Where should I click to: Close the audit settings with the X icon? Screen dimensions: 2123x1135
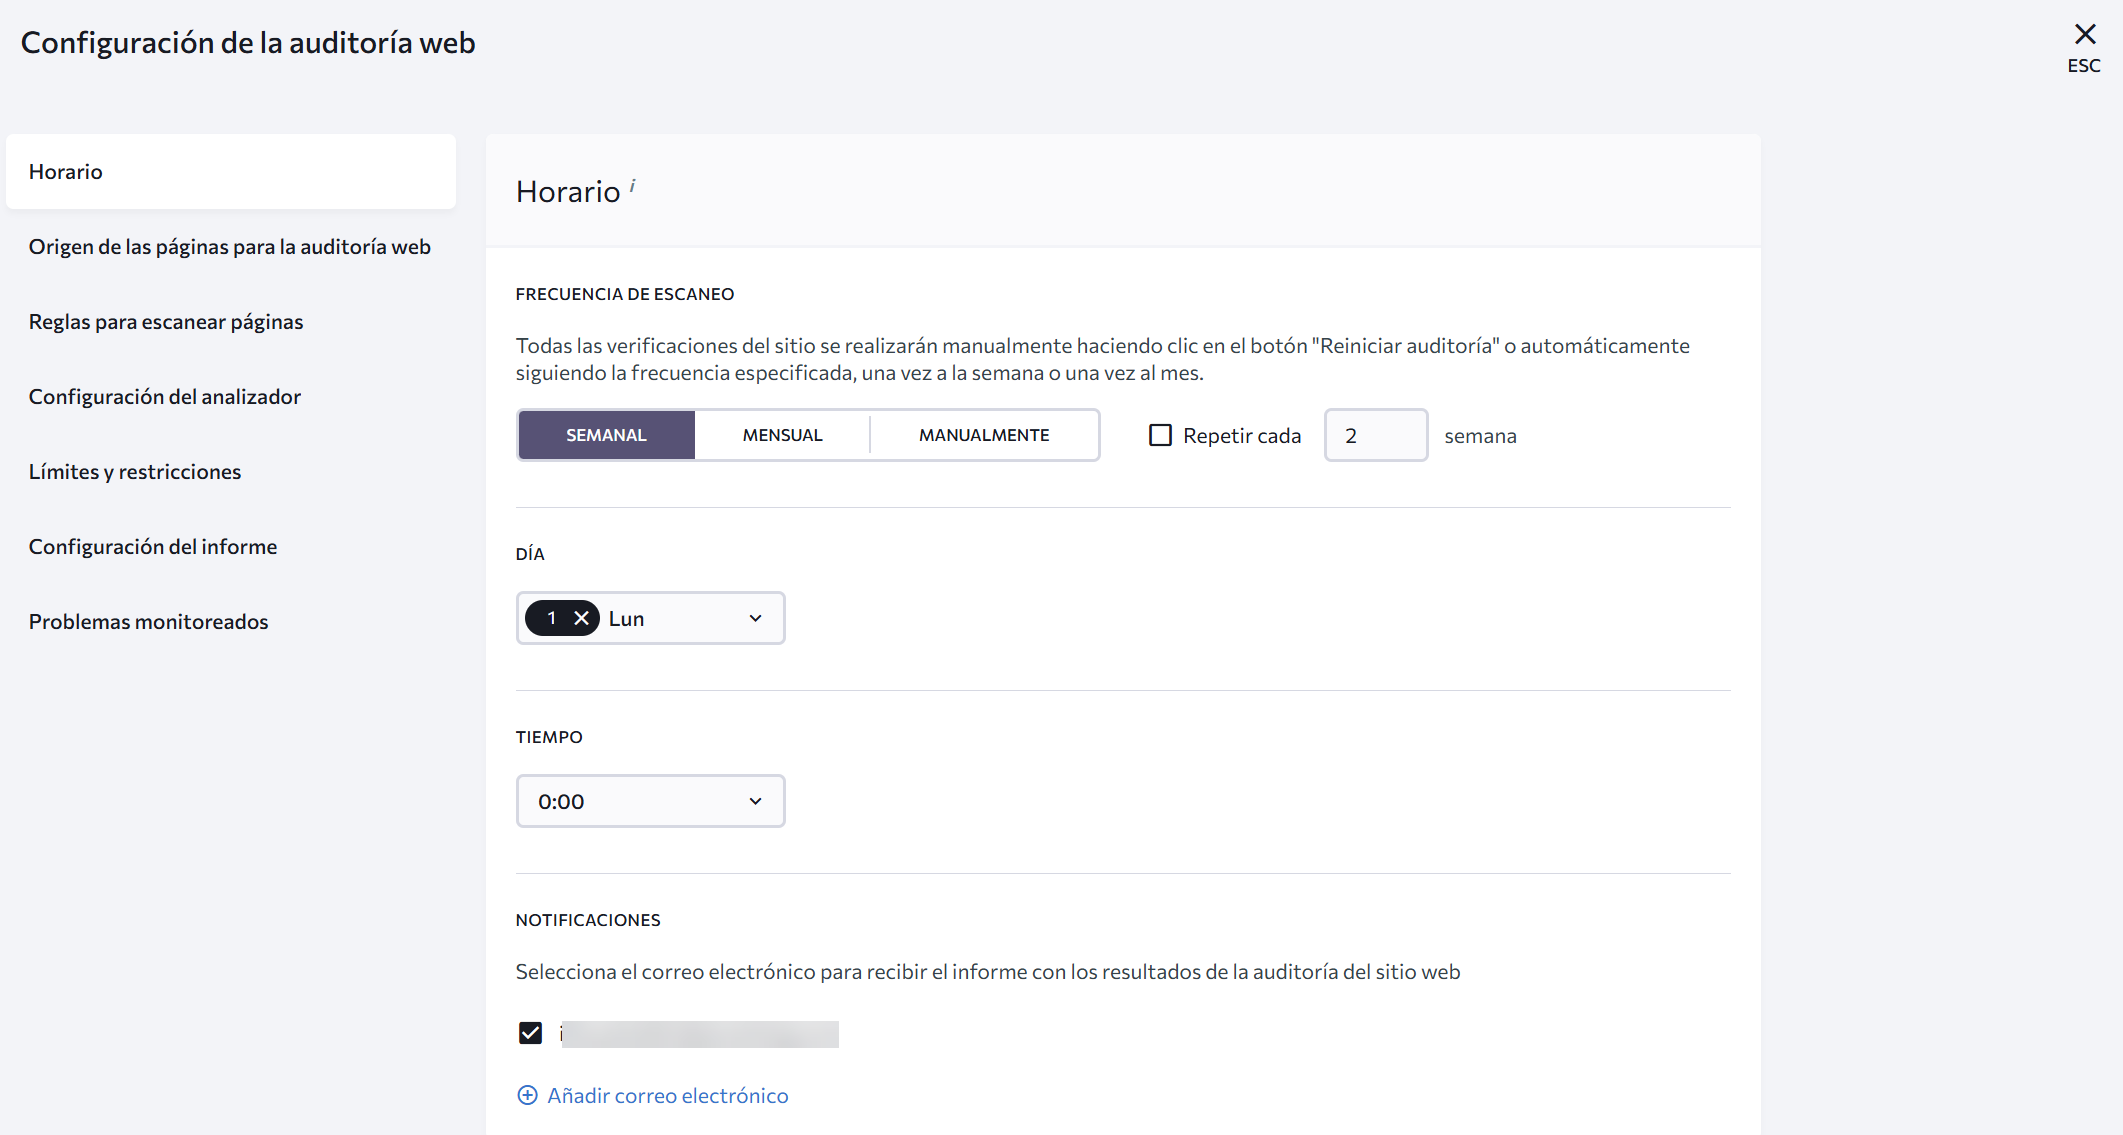pos(2085,34)
